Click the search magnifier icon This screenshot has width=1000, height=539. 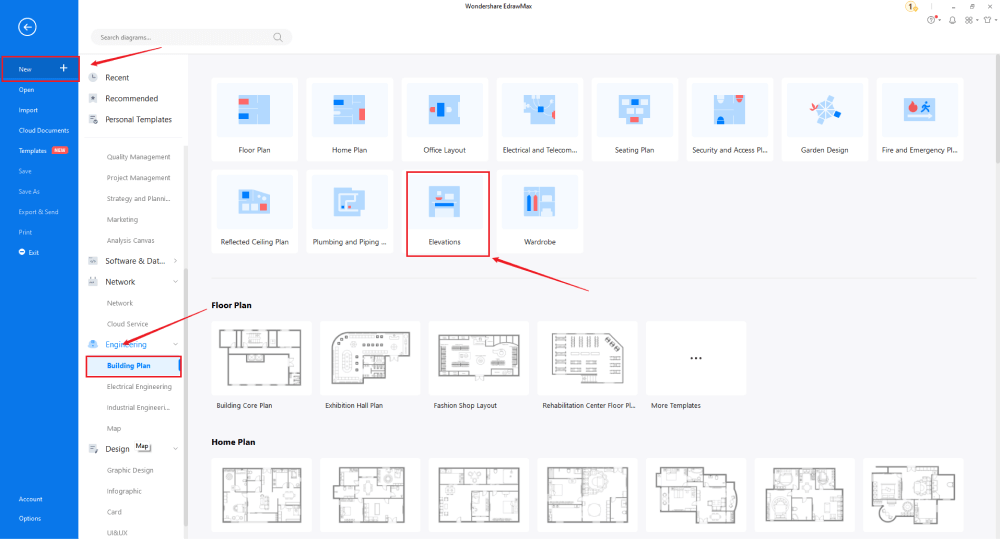tap(277, 37)
